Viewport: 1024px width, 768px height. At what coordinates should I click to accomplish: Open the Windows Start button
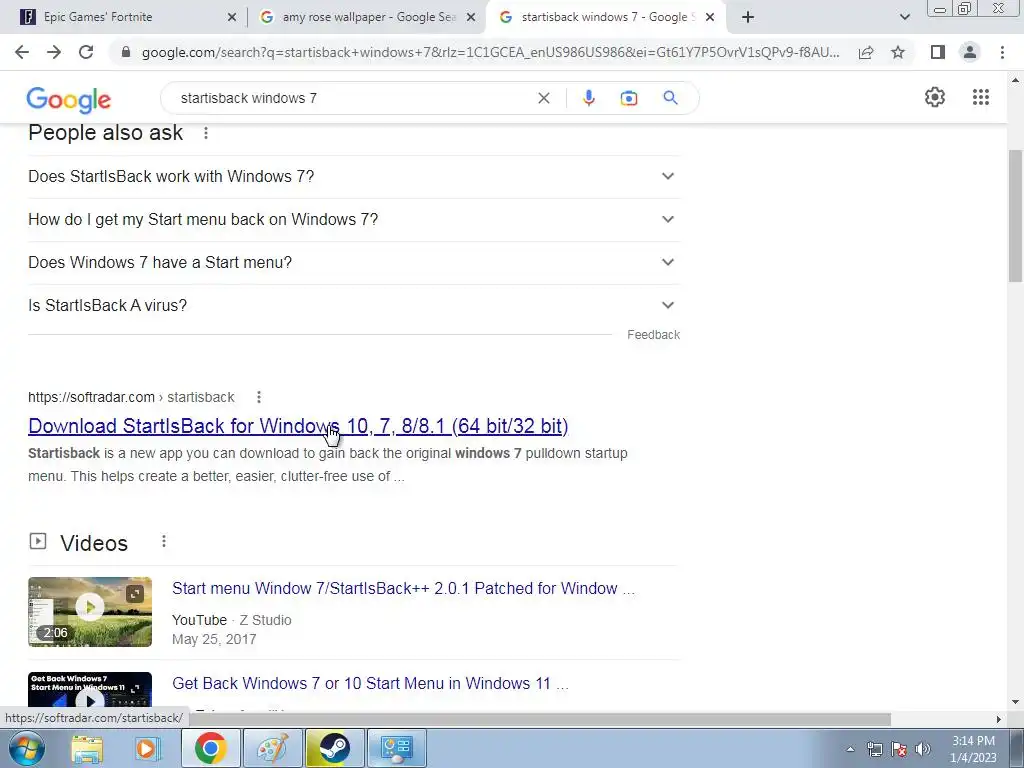26,748
